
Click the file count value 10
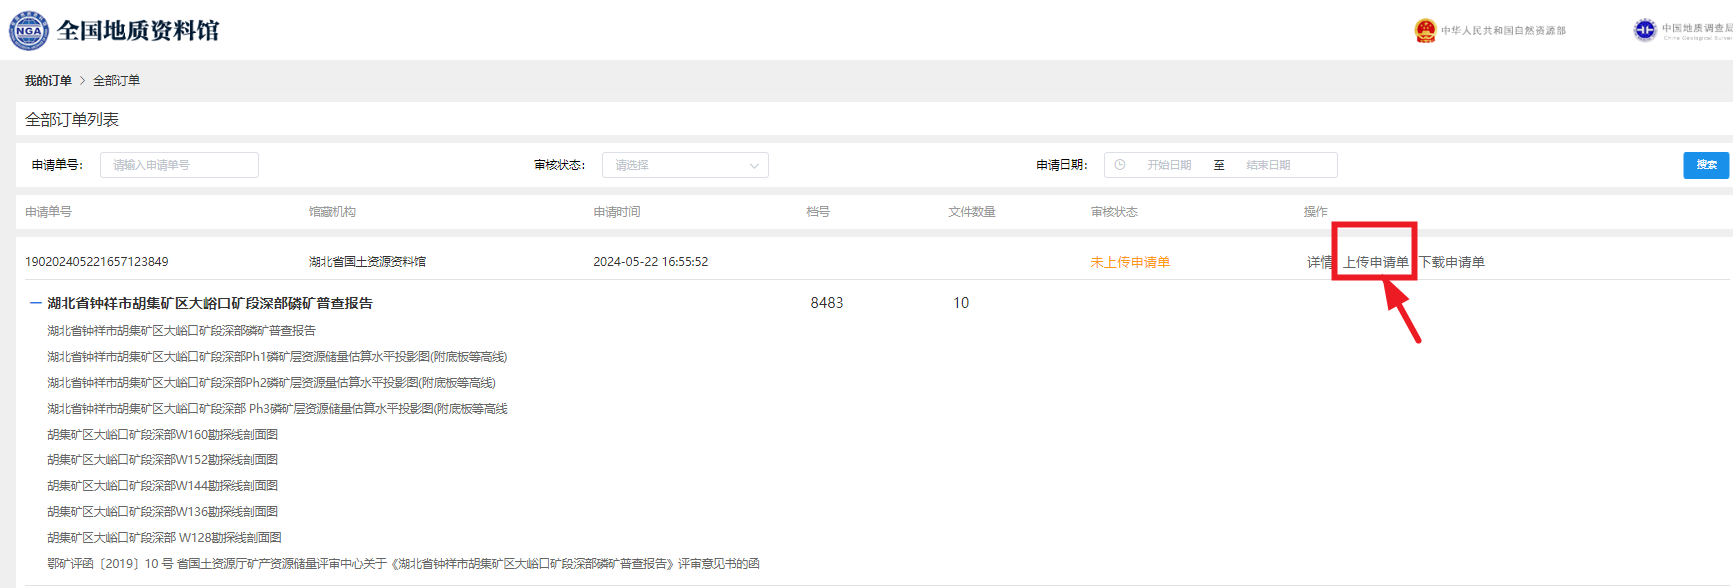[961, 303]
